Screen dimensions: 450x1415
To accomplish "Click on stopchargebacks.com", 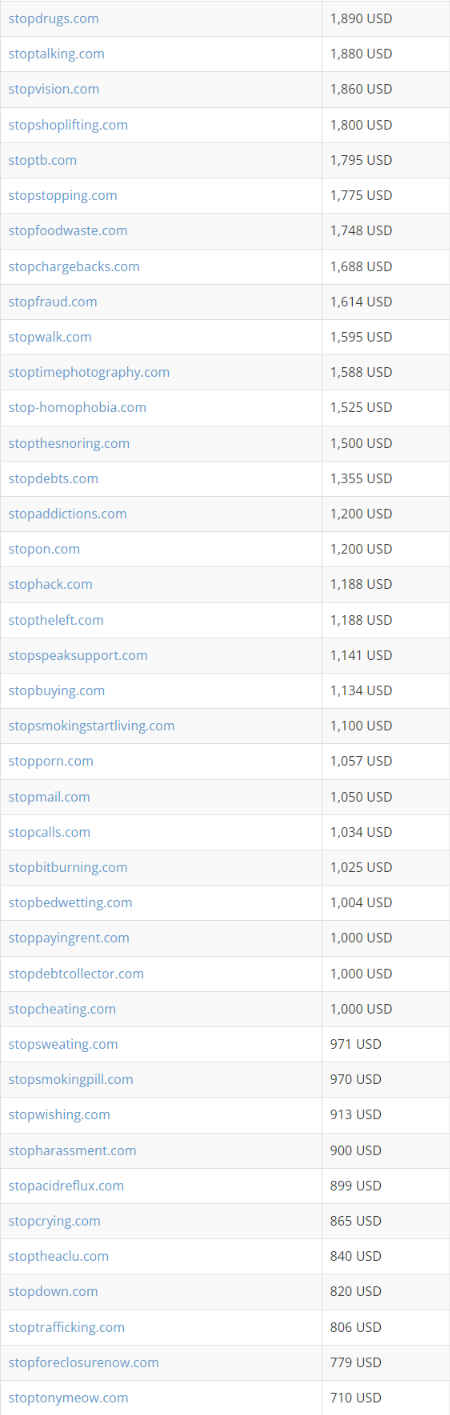I will pos(74,266).
